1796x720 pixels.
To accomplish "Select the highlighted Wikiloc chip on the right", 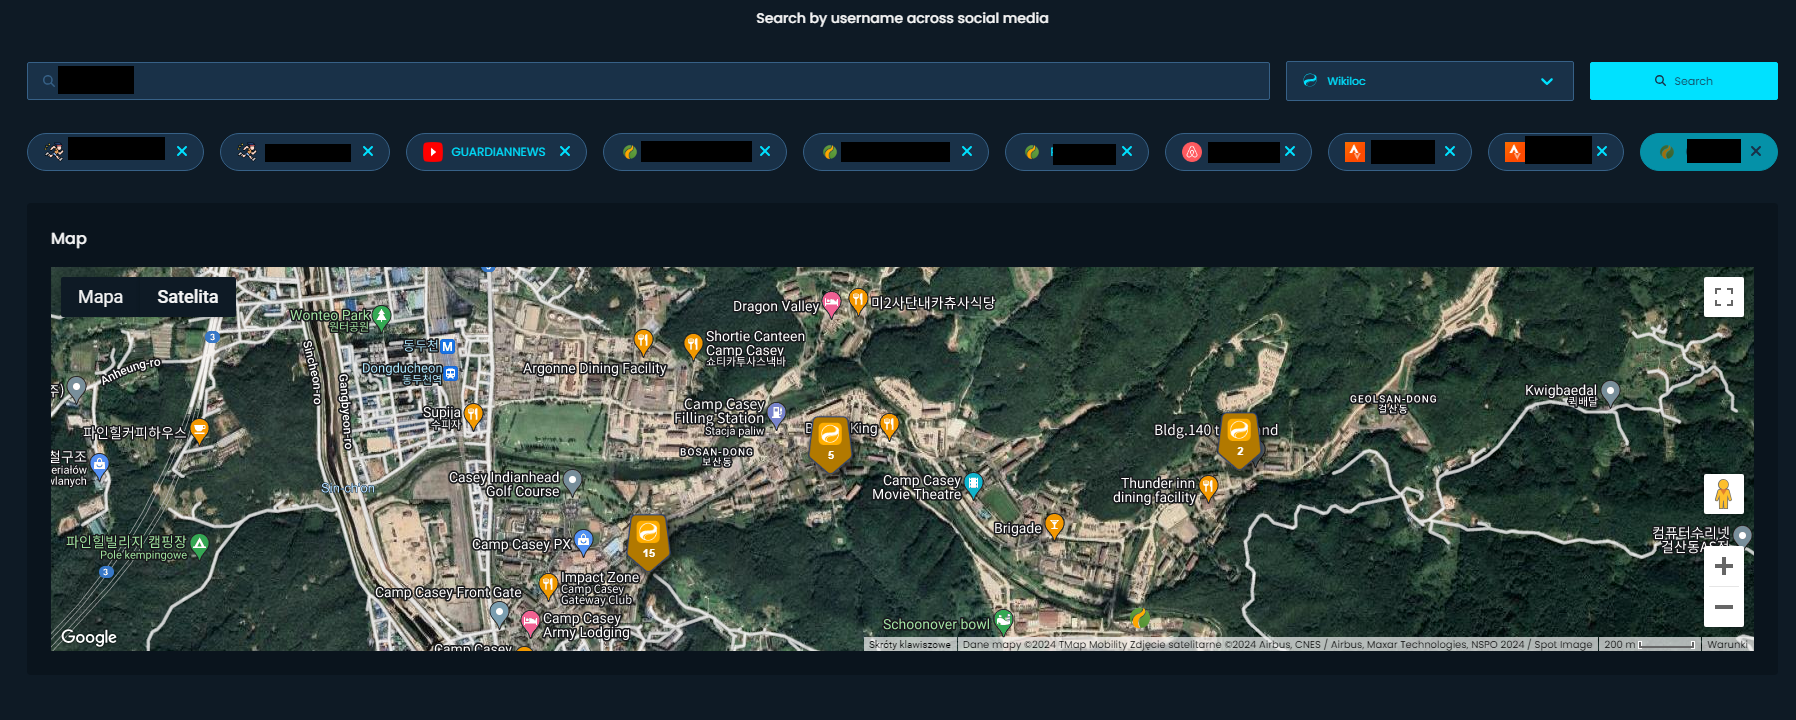I will click(1708, 152).
